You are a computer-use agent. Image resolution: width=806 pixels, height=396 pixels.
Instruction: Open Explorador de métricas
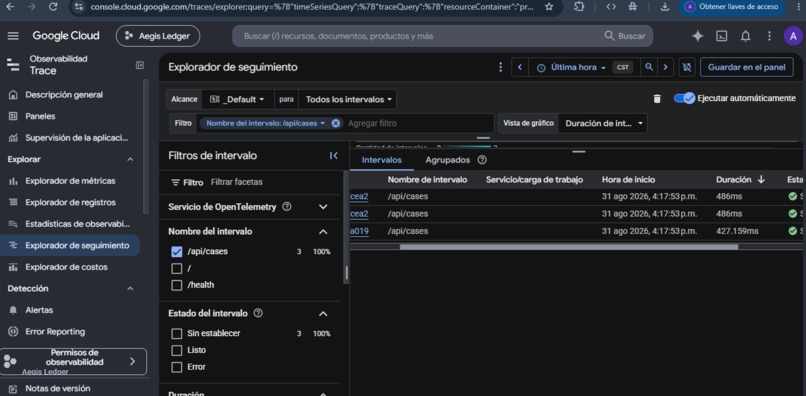coord(70,181)
